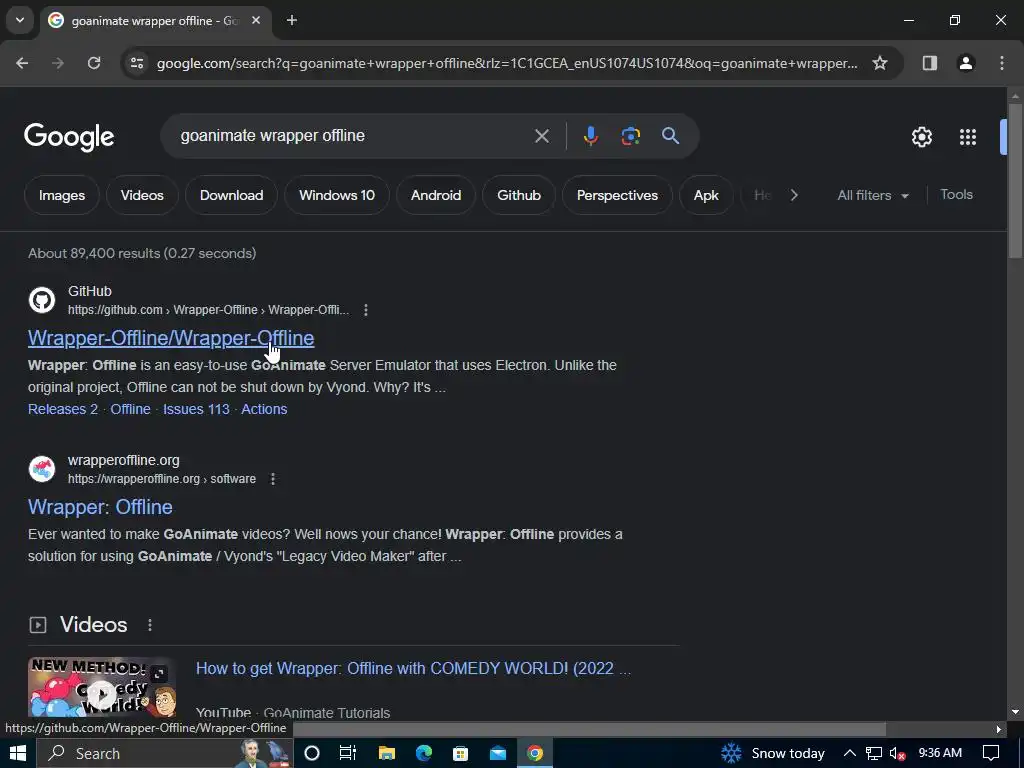Select the Windows 10 filter chip
This screenshot has width=1024, height=768.
tap(337, 195)
